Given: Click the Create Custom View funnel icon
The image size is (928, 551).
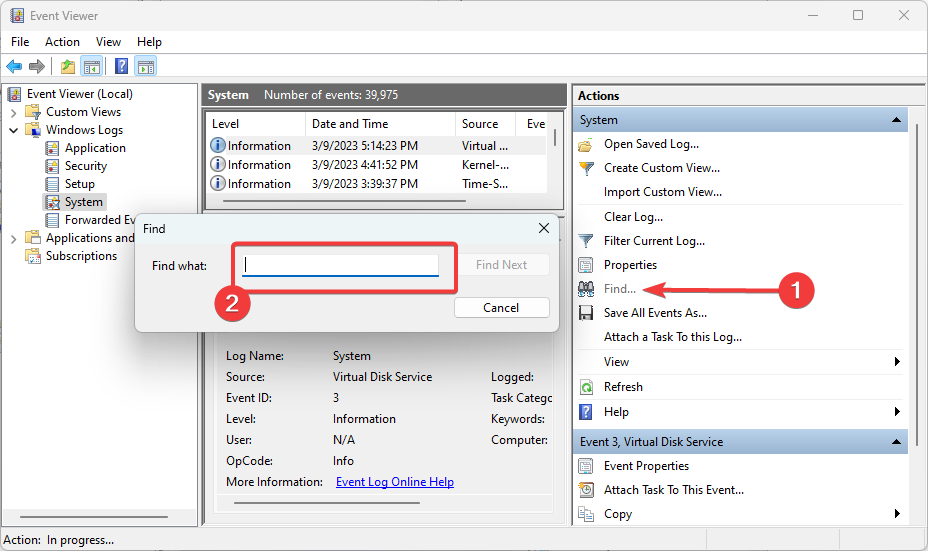Looking at the screenshot, I should click(x=586, y=168).
